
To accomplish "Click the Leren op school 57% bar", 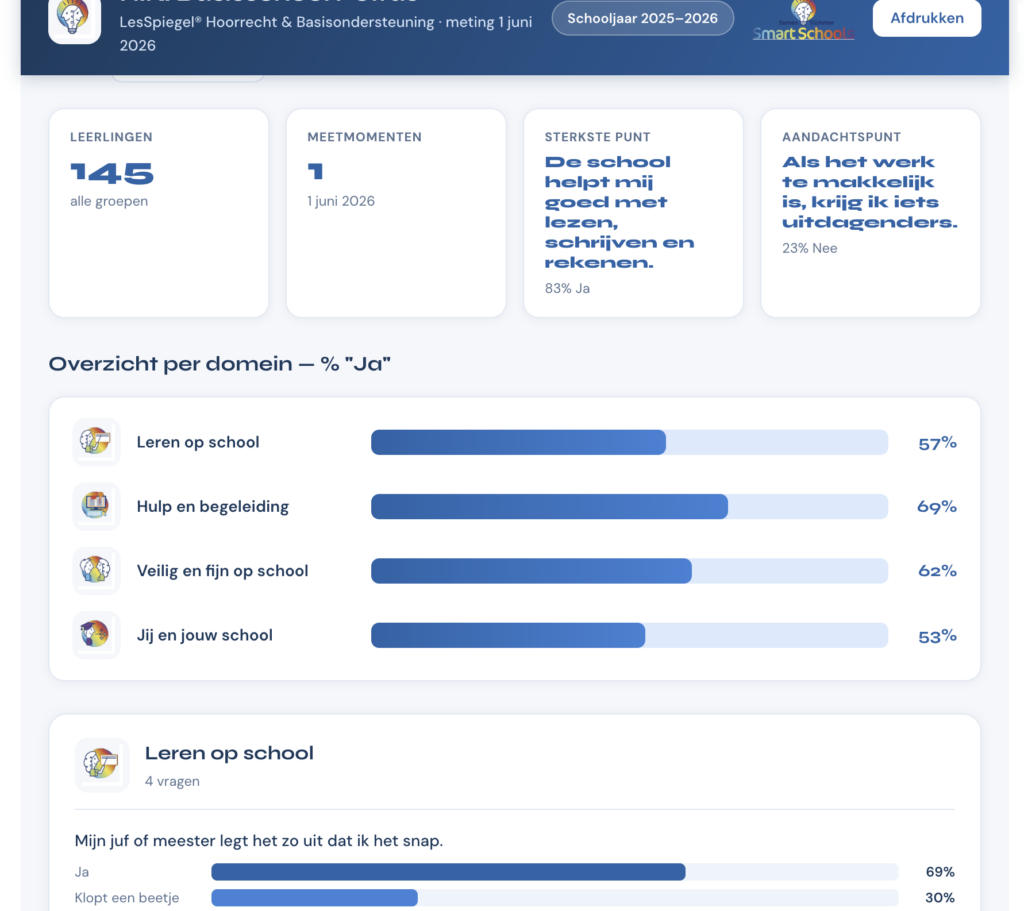I will coord(630,442).
